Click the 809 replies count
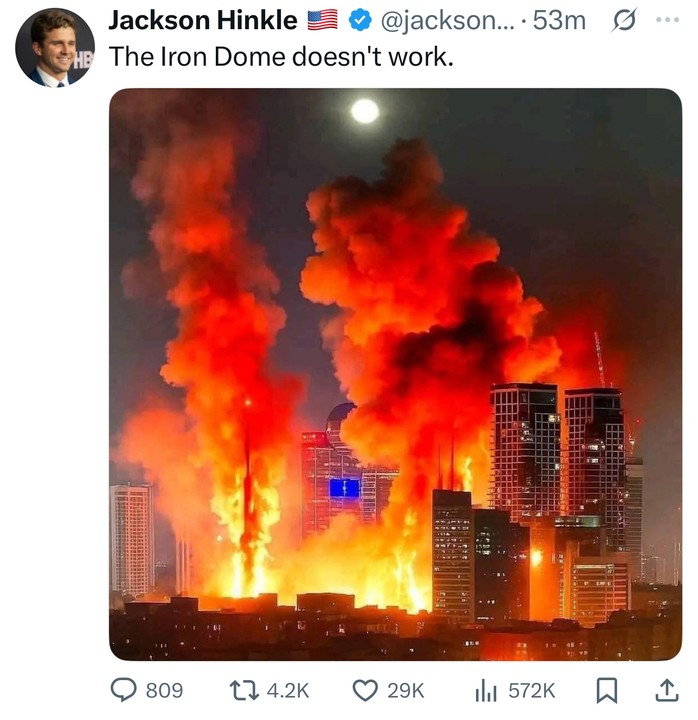 point(164,691)
